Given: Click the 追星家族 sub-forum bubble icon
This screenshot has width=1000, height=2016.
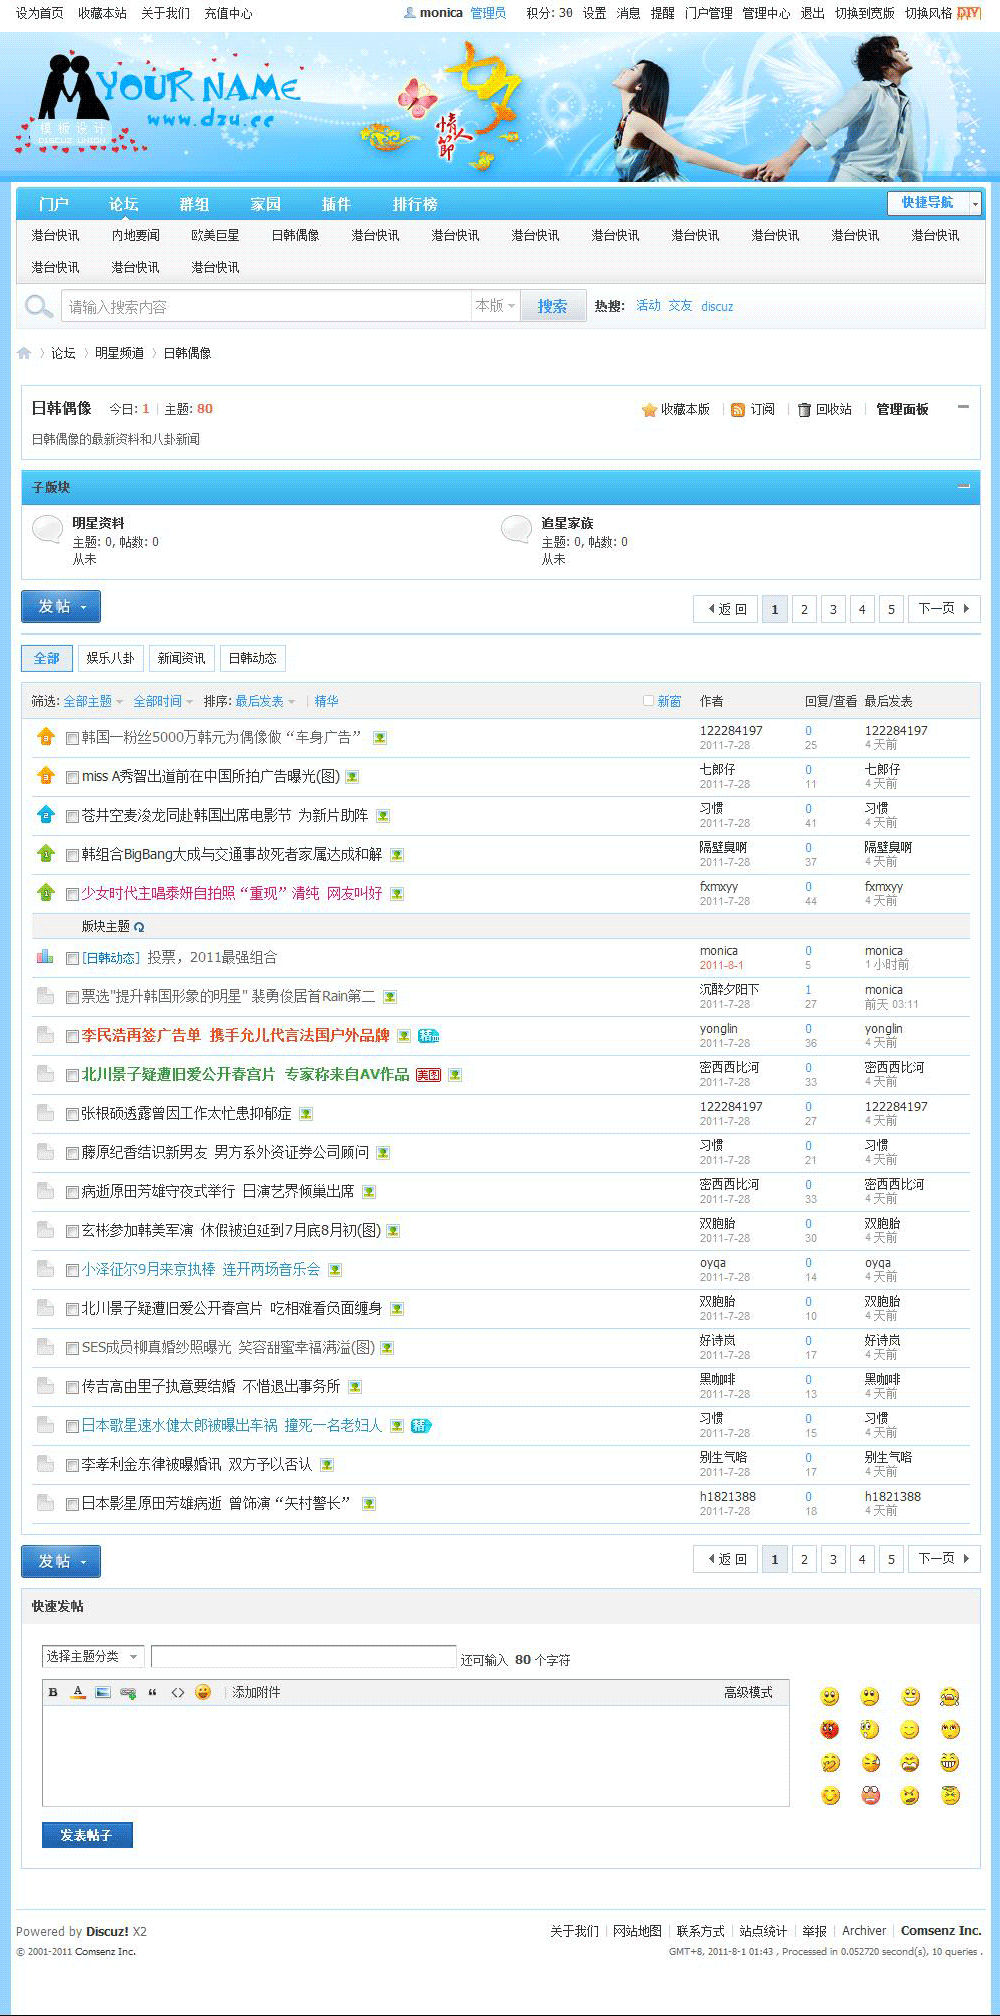Looking at the screenshot, I should (516, 529).
